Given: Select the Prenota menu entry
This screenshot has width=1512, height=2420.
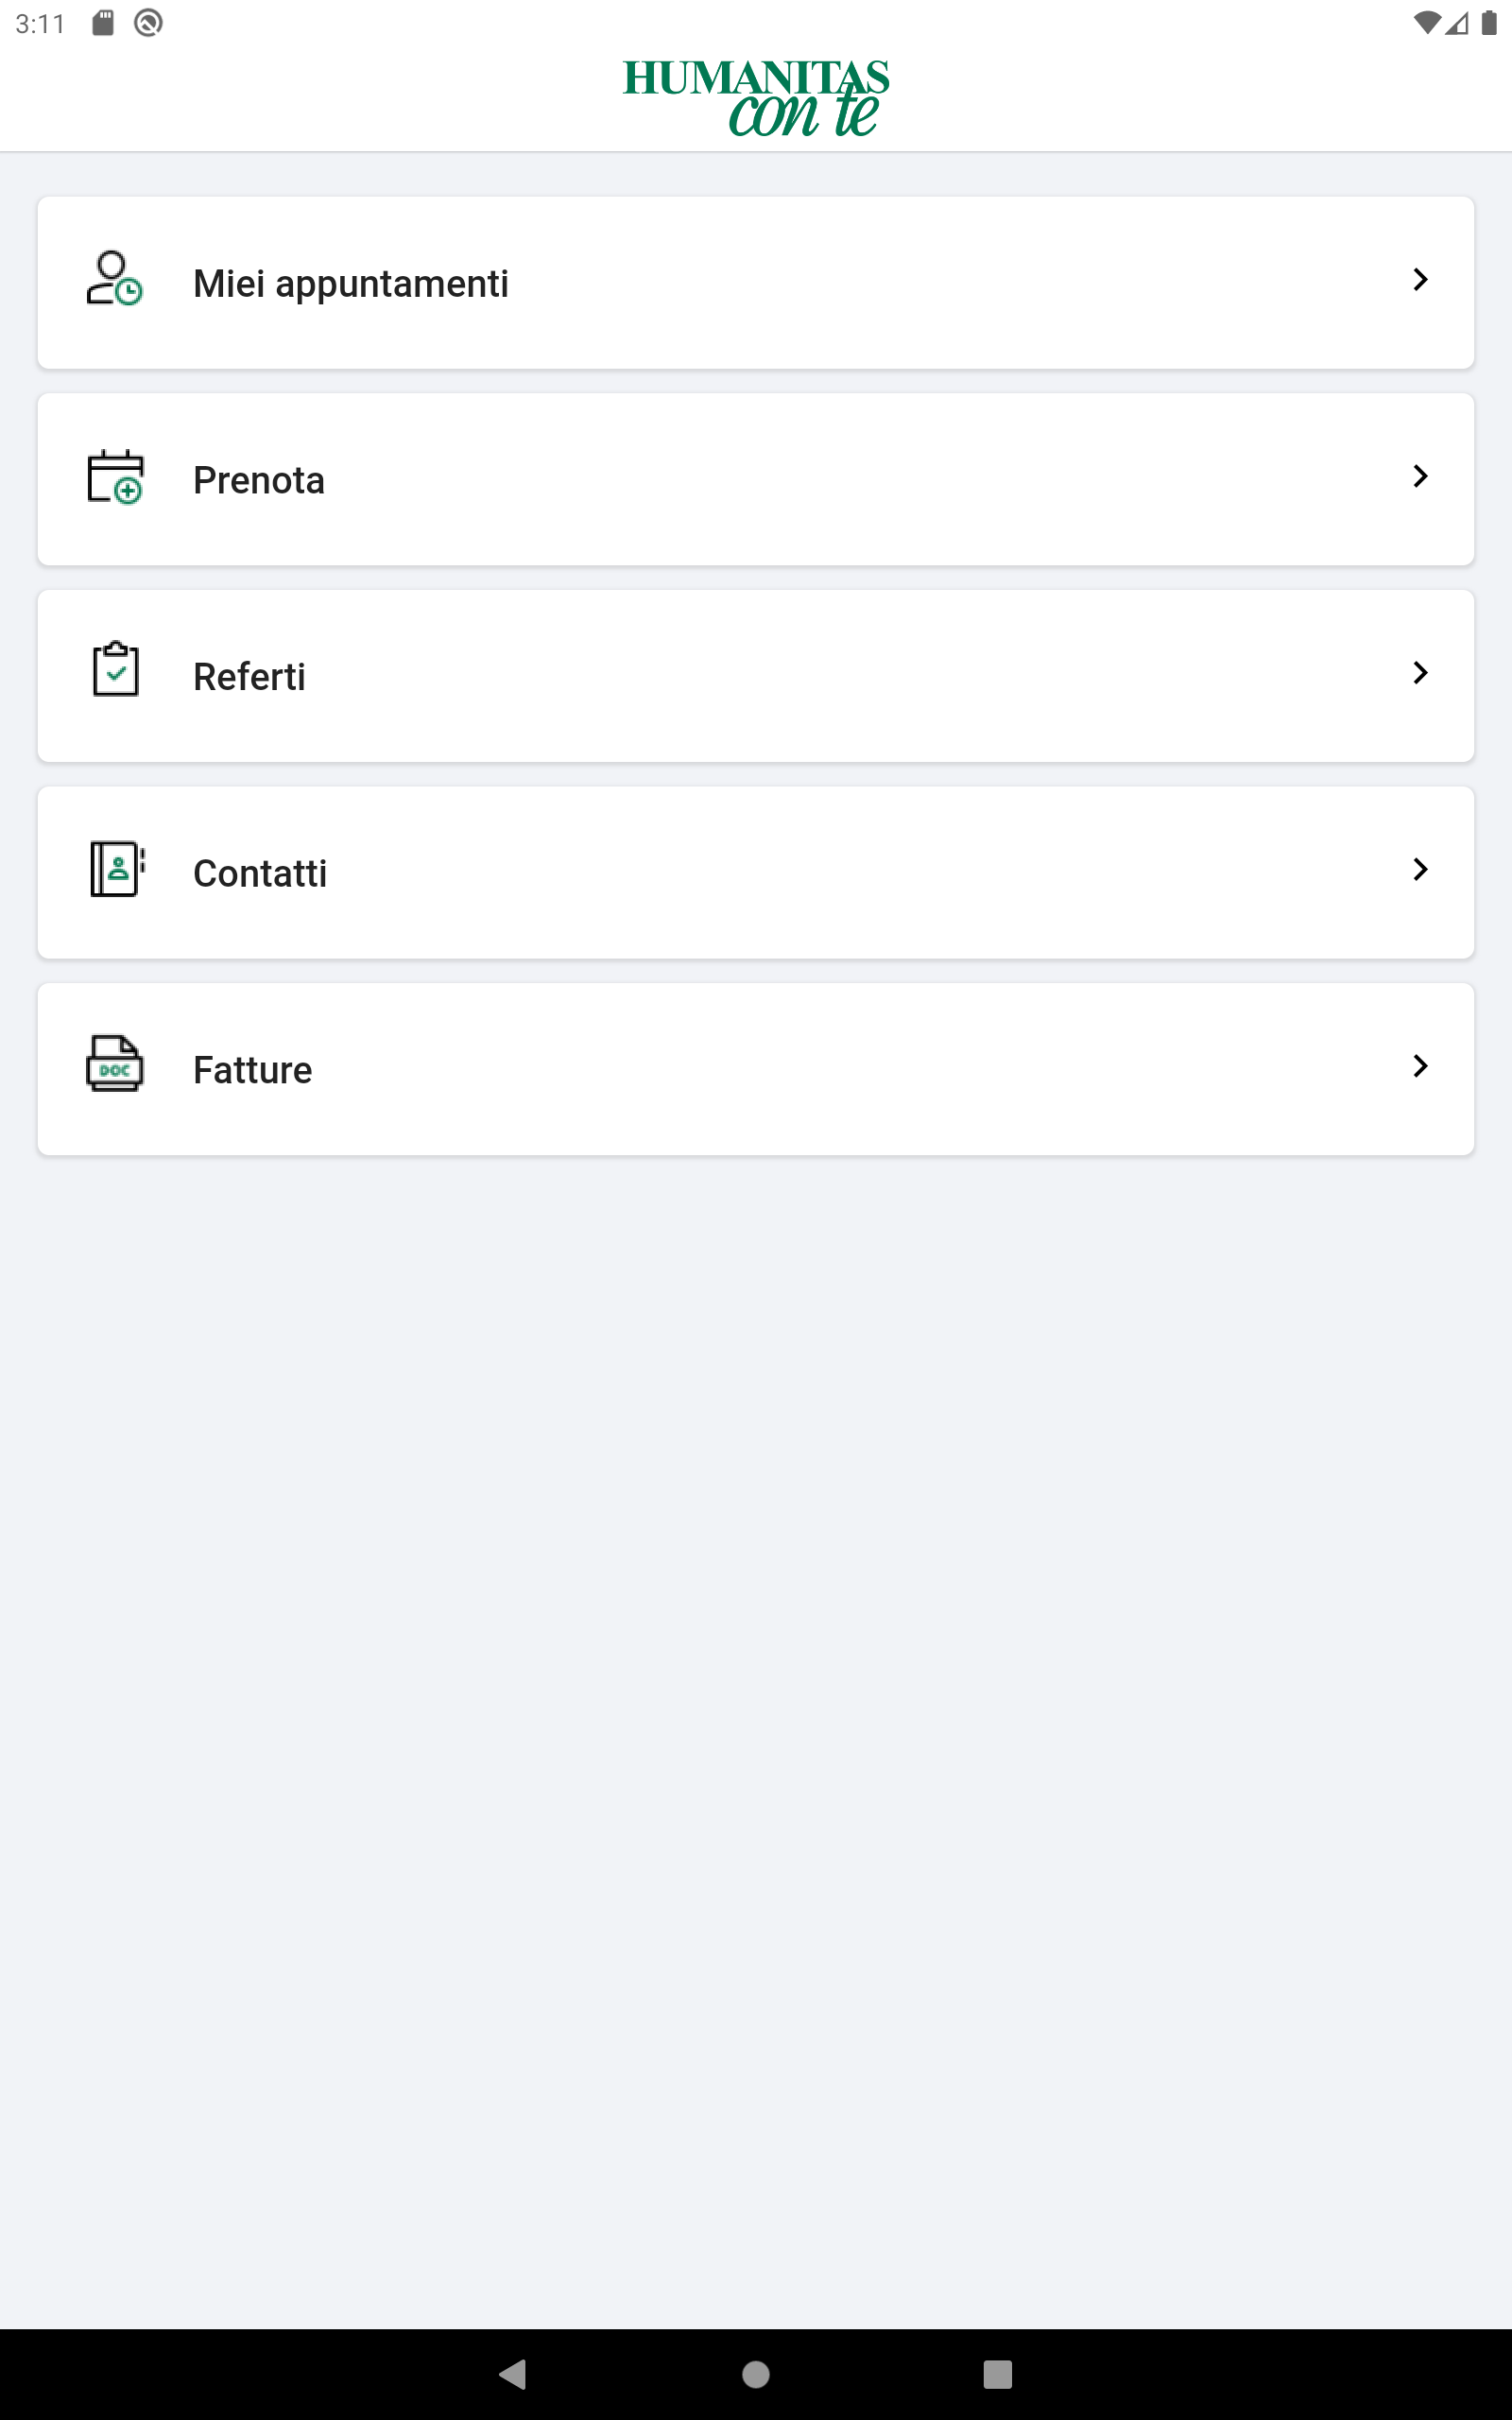Looking at the screenshot, I should click(x=756, y=480).
